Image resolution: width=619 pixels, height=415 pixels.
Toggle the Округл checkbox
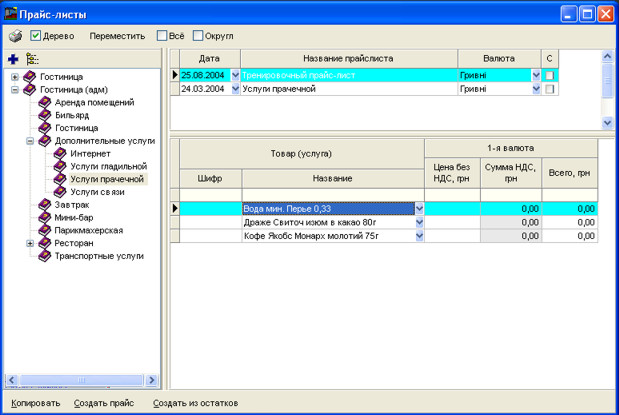click(x=198, y=36)
